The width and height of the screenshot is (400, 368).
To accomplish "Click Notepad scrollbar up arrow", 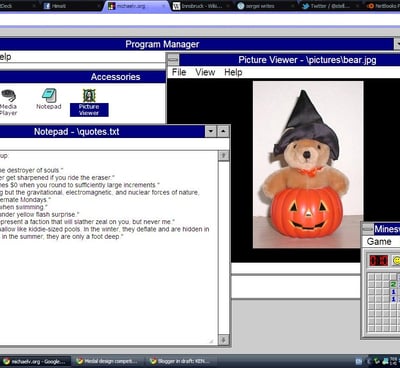I will [x=223, y=155].
